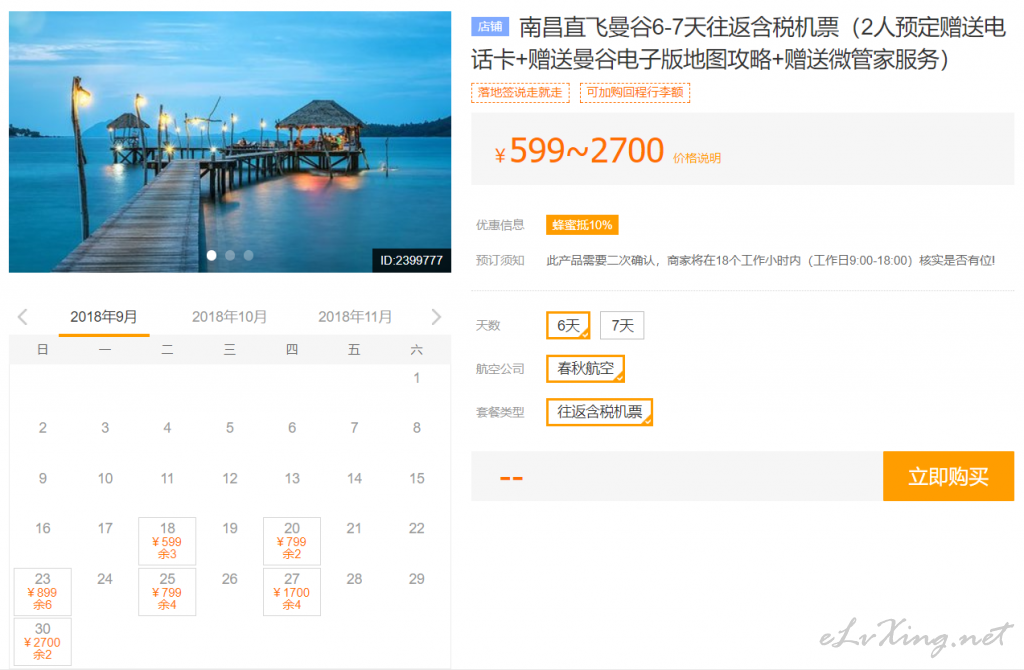1024x670 pixels.
Task: Pick September 30 priced ¥2700
Action: coord(42,641)
